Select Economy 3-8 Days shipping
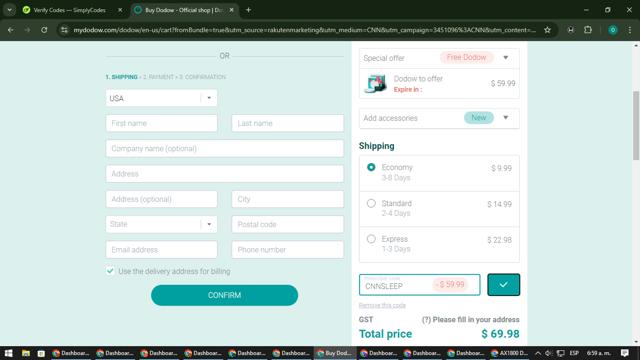640x360 pixels. [x=371, y=167]
